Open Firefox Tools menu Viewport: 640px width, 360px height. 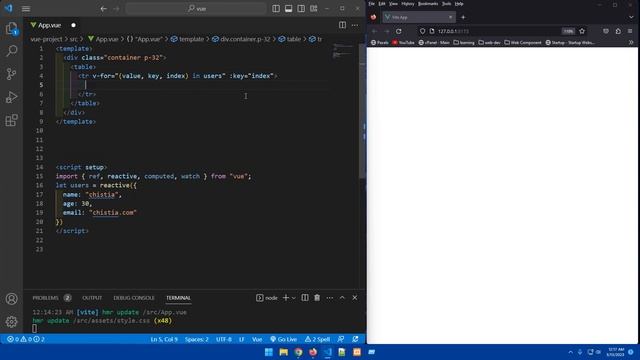pos(447,4)
